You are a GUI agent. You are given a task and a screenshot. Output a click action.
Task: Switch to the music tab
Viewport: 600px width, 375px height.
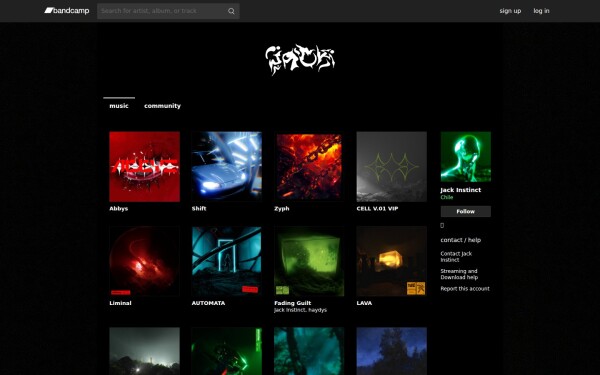[x=119, y=106]
